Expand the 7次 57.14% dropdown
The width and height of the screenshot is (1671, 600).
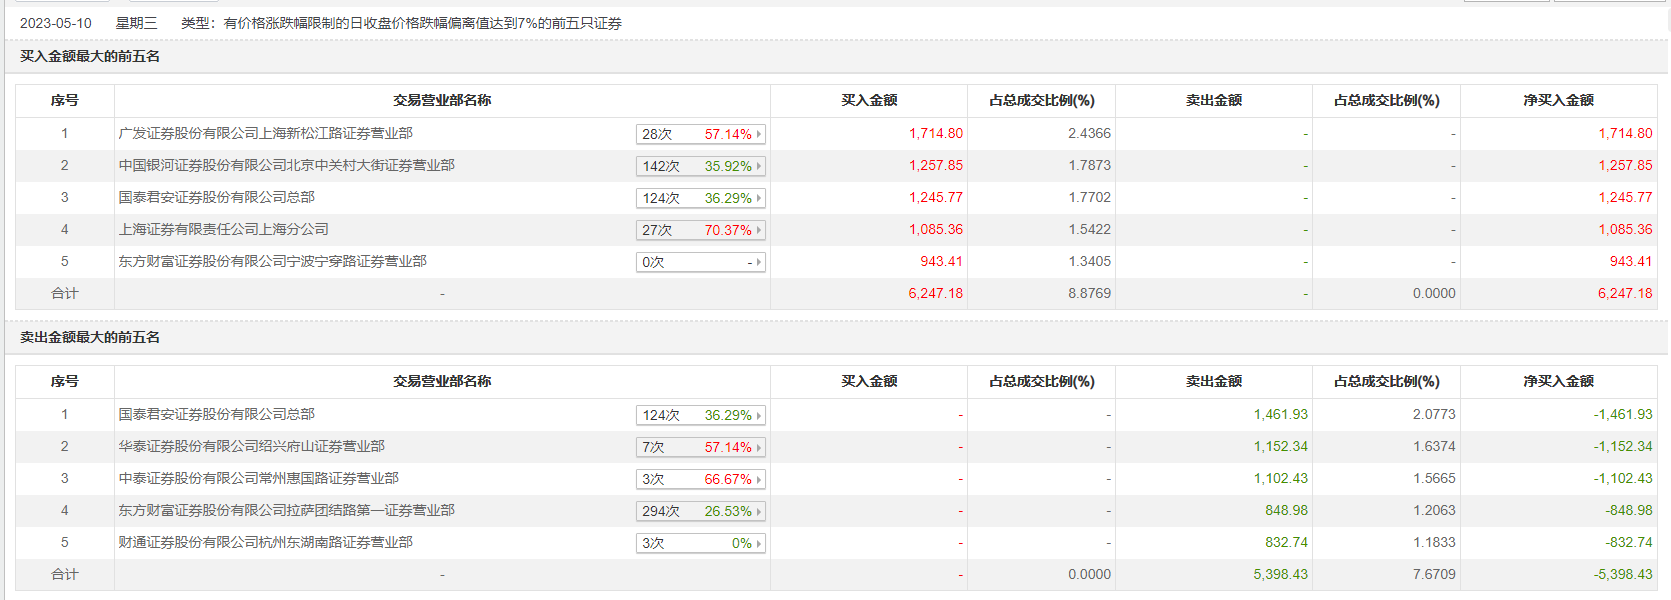pyautogui.click(x=759, y=447)
